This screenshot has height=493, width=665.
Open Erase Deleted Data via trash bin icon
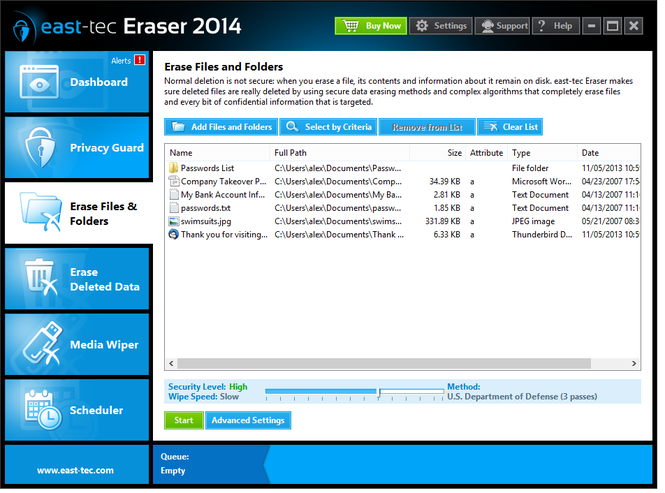tap(41, 277)
